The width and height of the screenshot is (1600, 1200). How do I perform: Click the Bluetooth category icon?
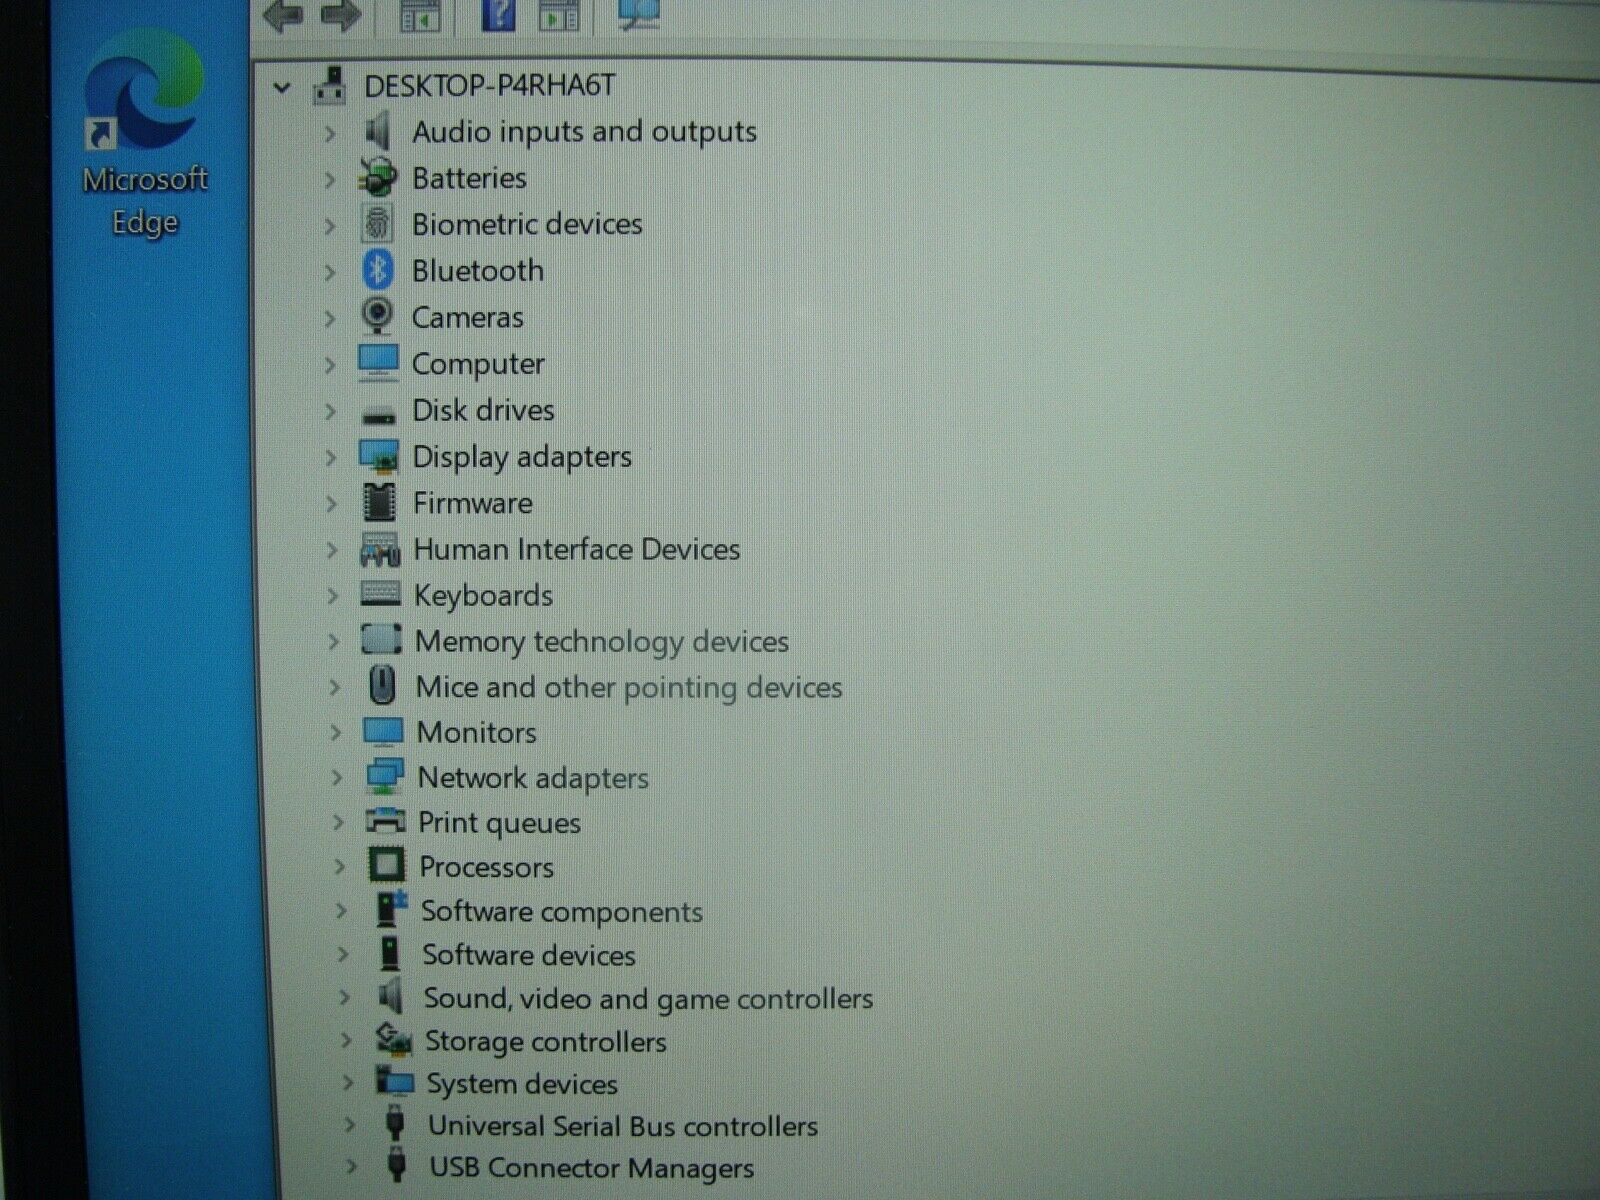377,270
